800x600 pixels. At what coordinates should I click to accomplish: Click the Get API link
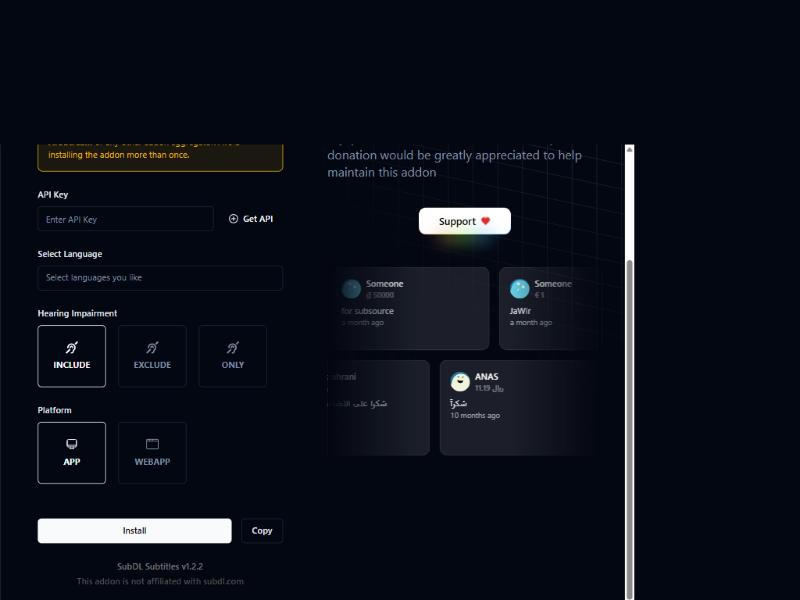click(251, 219)
